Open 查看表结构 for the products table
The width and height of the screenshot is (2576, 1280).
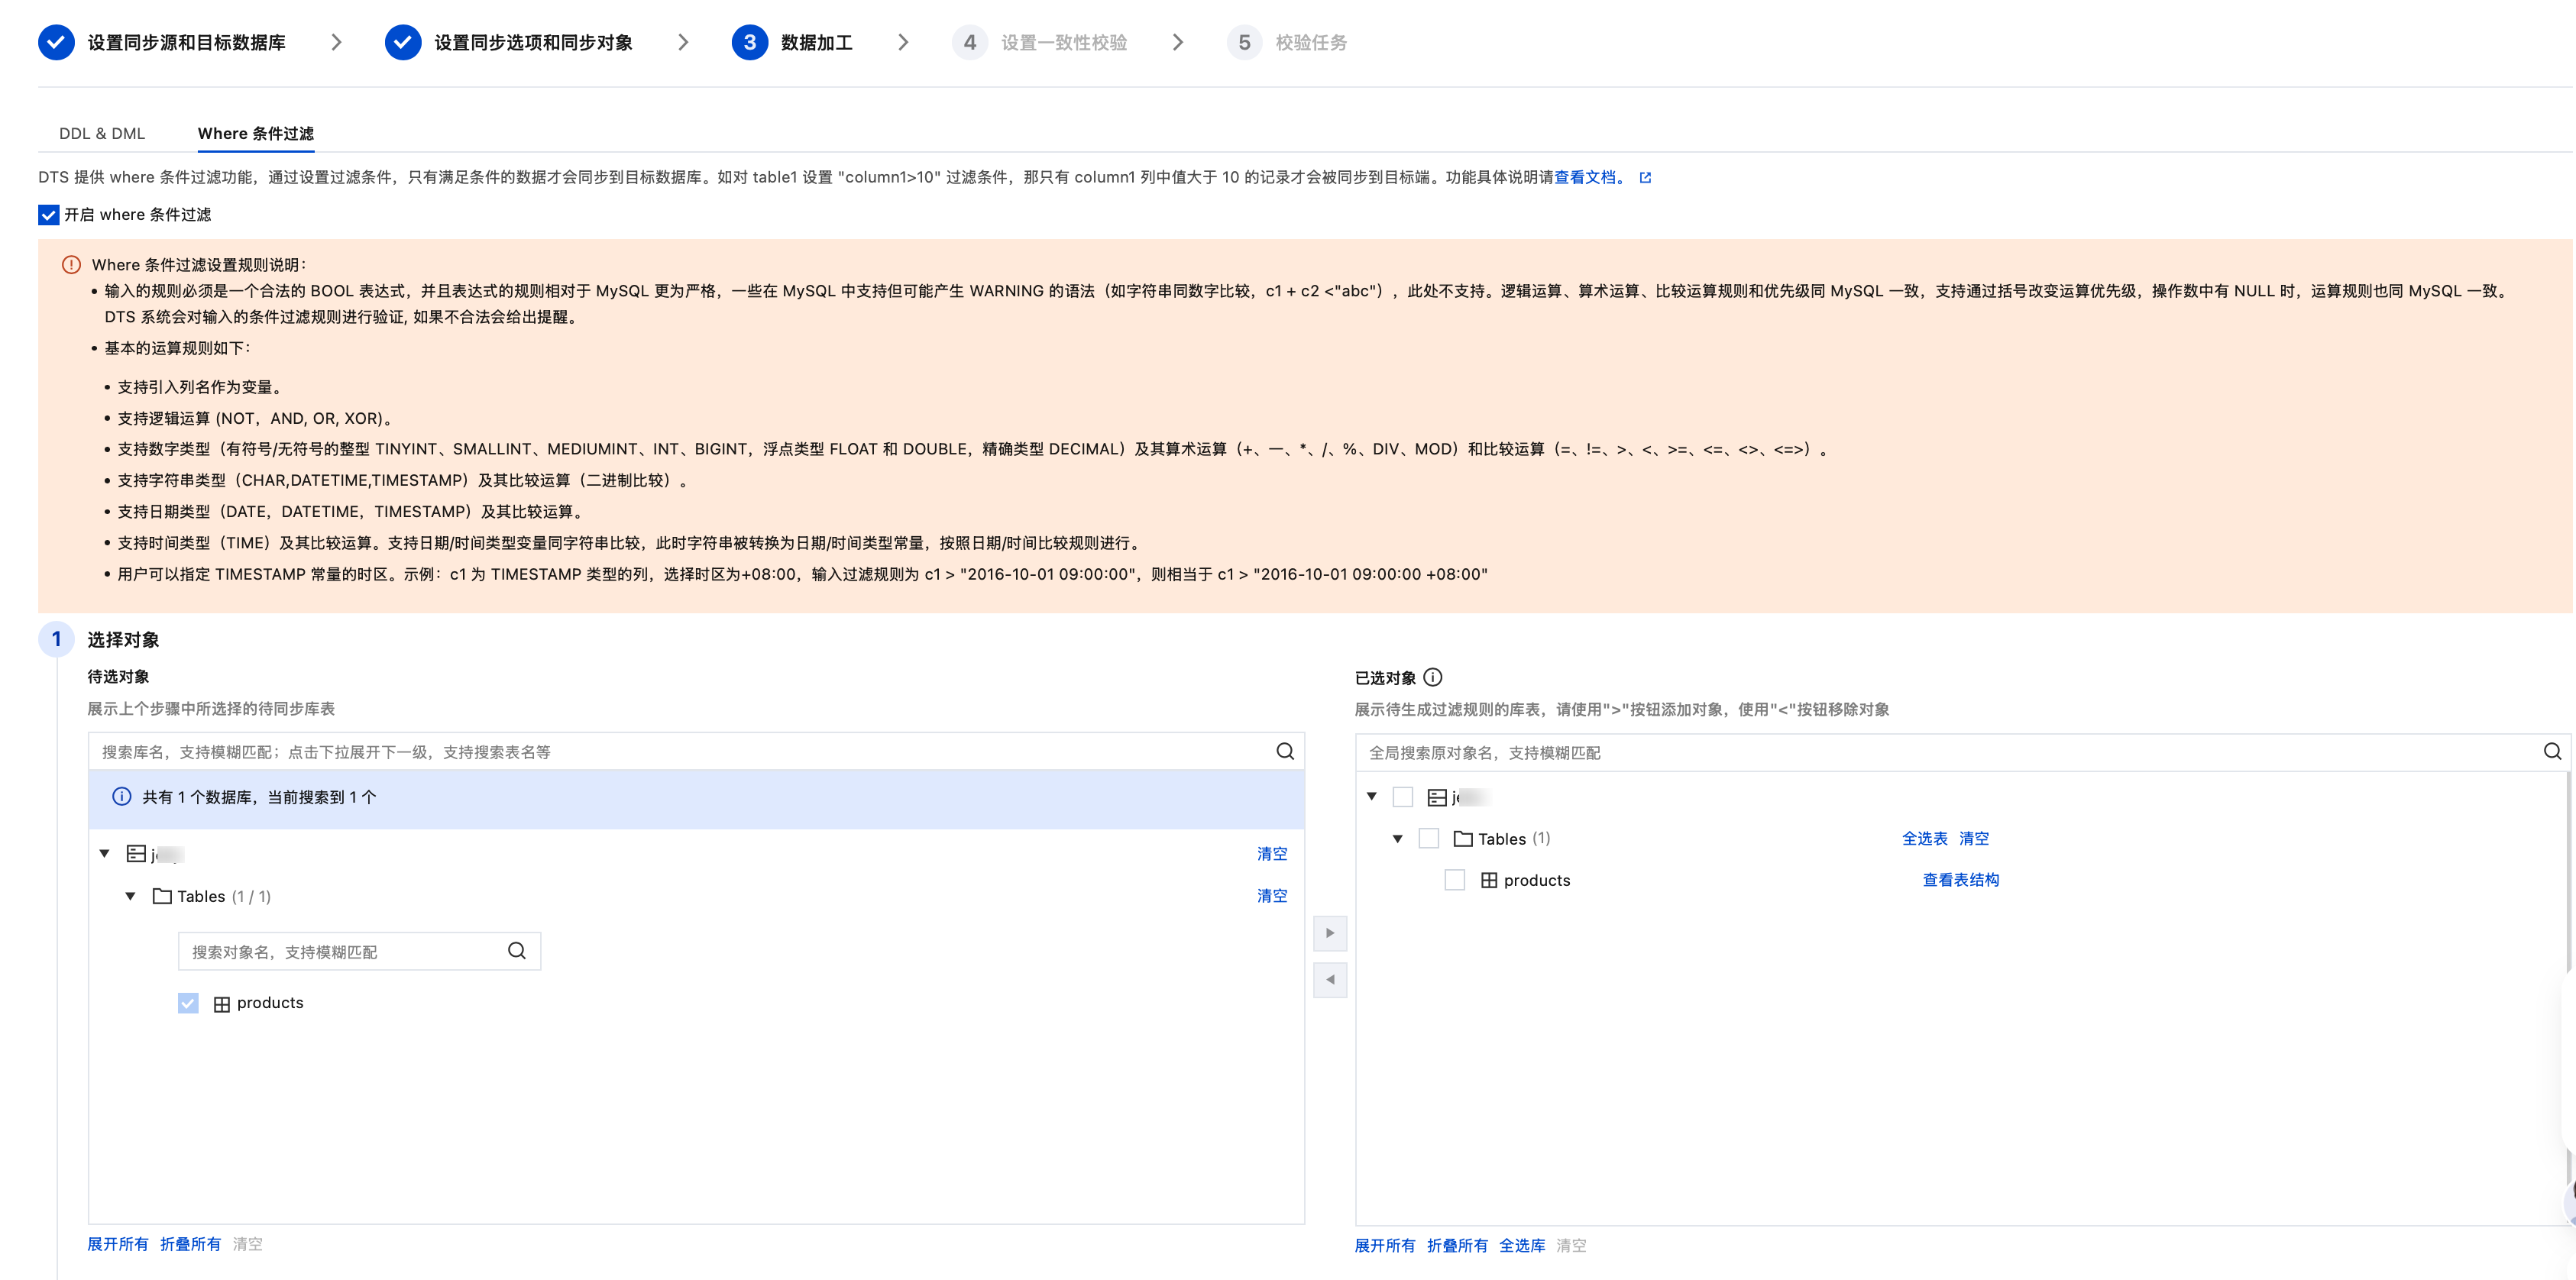pos(1961,880)
